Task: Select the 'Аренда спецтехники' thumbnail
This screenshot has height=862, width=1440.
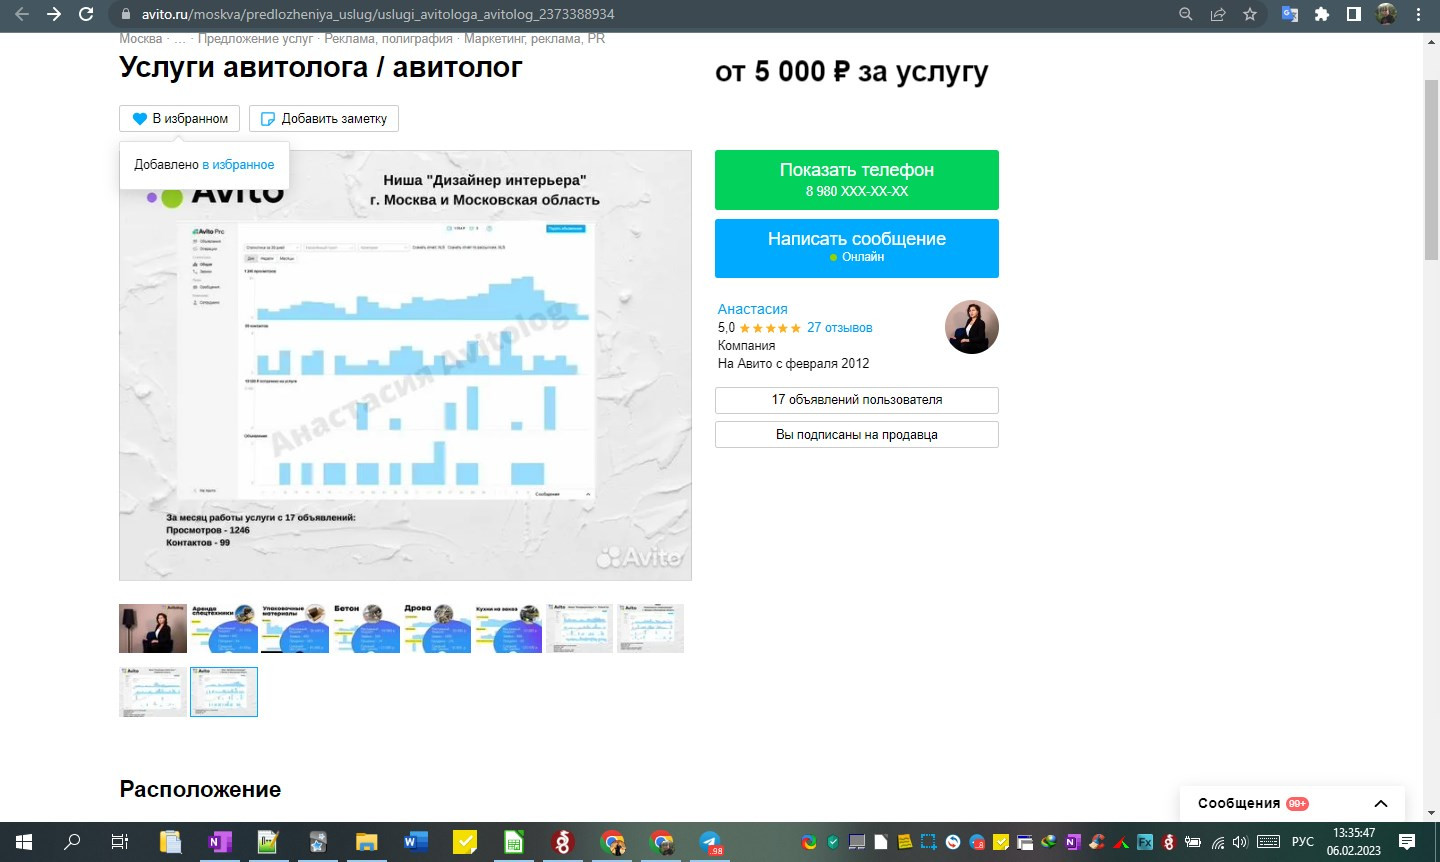Action: click(224, 628)
